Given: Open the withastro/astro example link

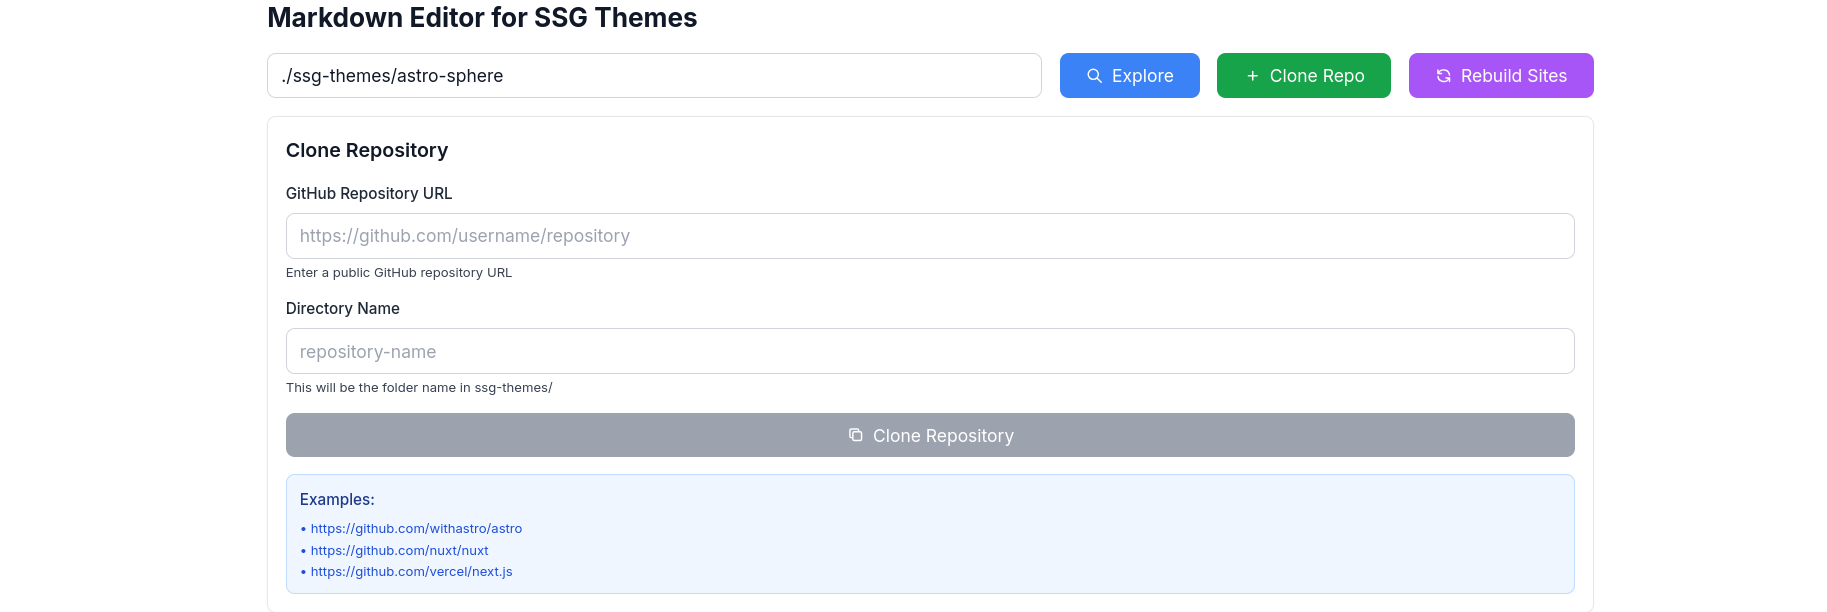Looking at the screenshot, I should 416,528.
